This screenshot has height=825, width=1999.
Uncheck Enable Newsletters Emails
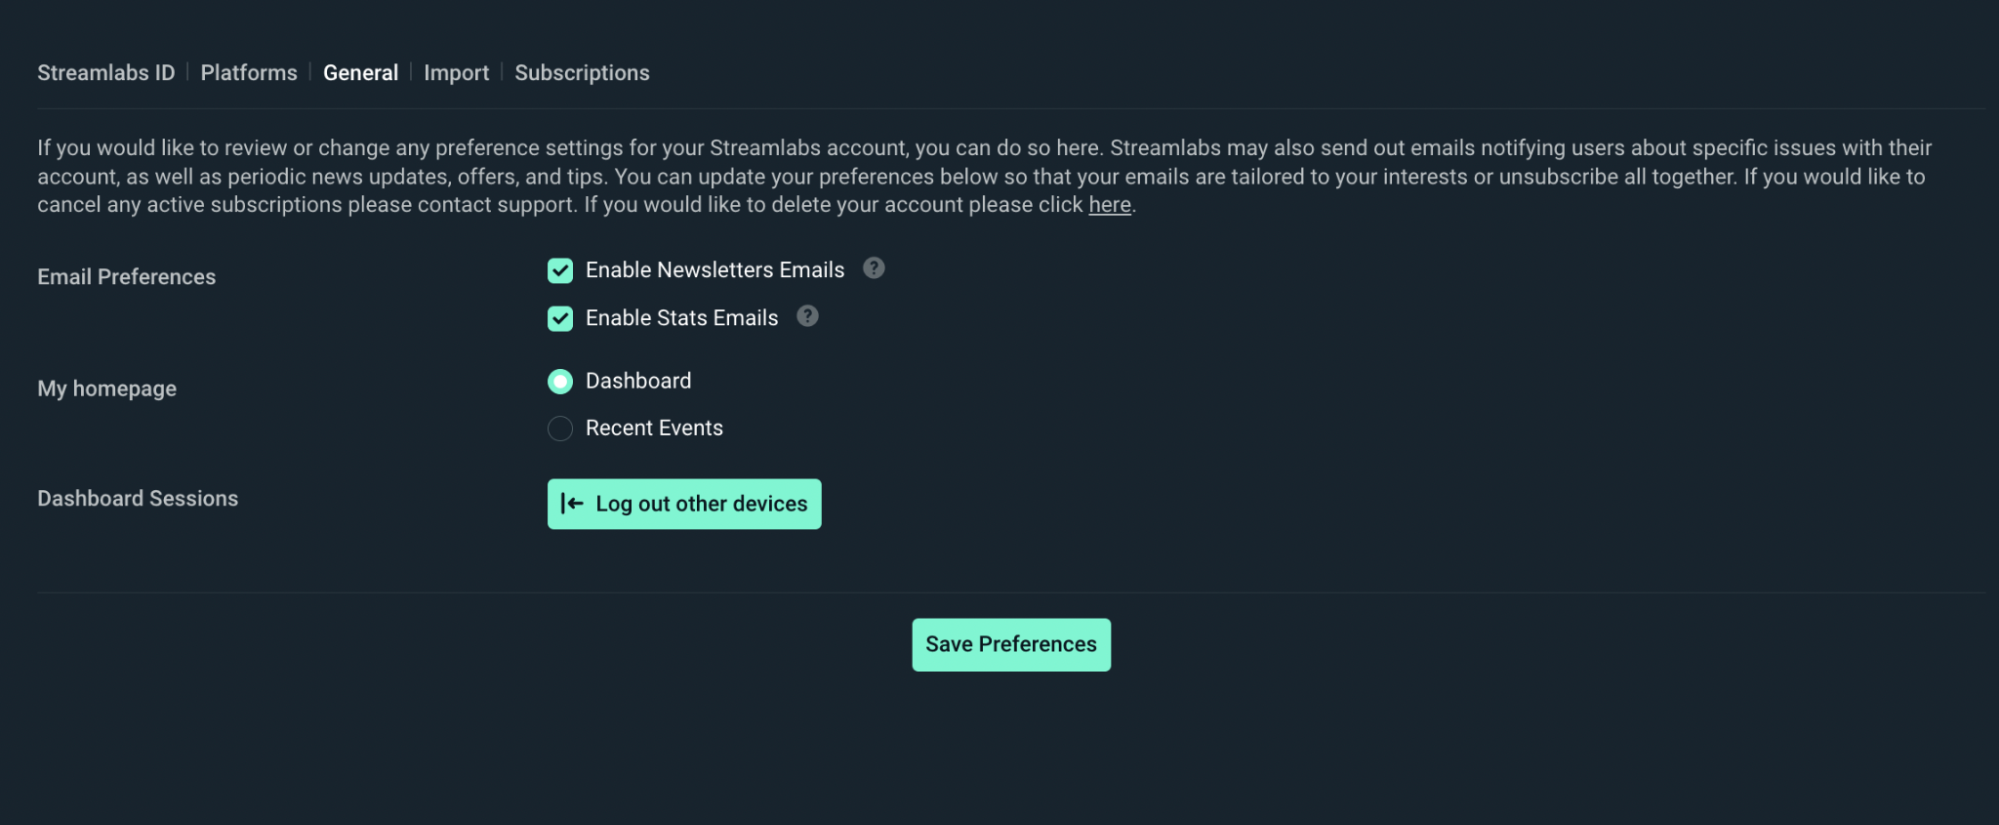(x=560, y=270)
